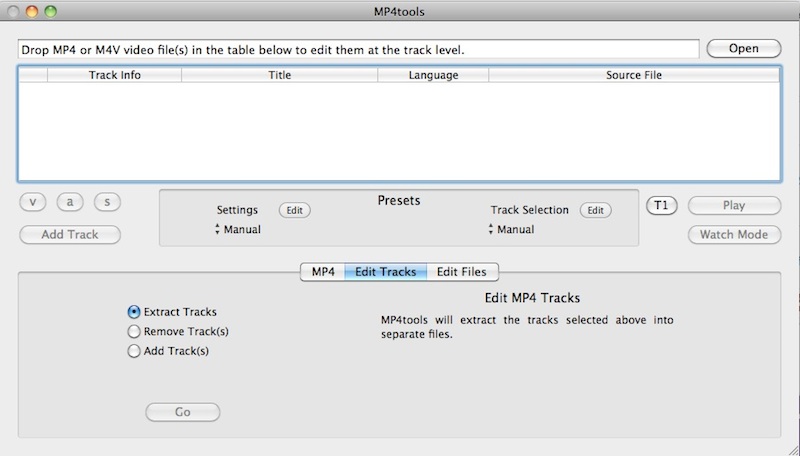This screenshot has height=456, width=800.
Task: Switch to the MP4 tab
Action: pos(323,272)
